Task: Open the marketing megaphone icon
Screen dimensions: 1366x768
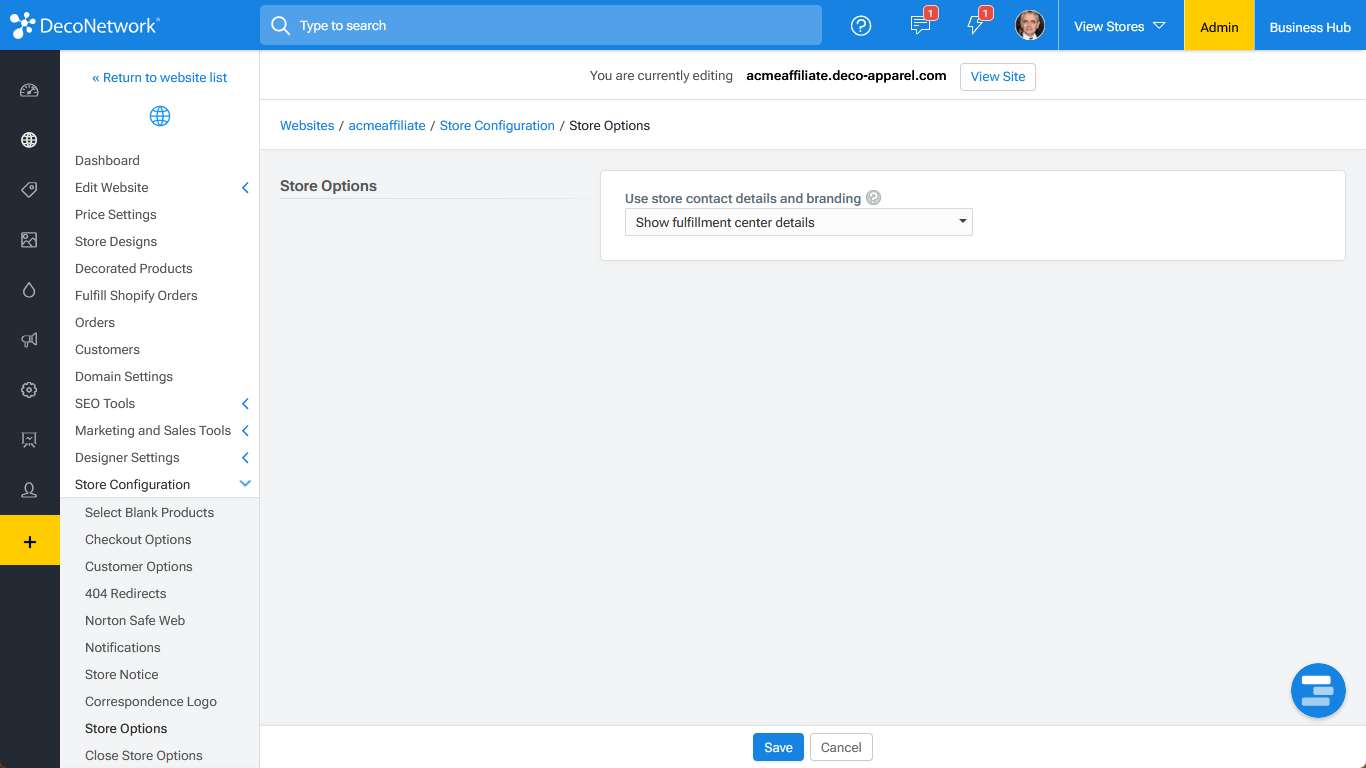Action: 29,340
